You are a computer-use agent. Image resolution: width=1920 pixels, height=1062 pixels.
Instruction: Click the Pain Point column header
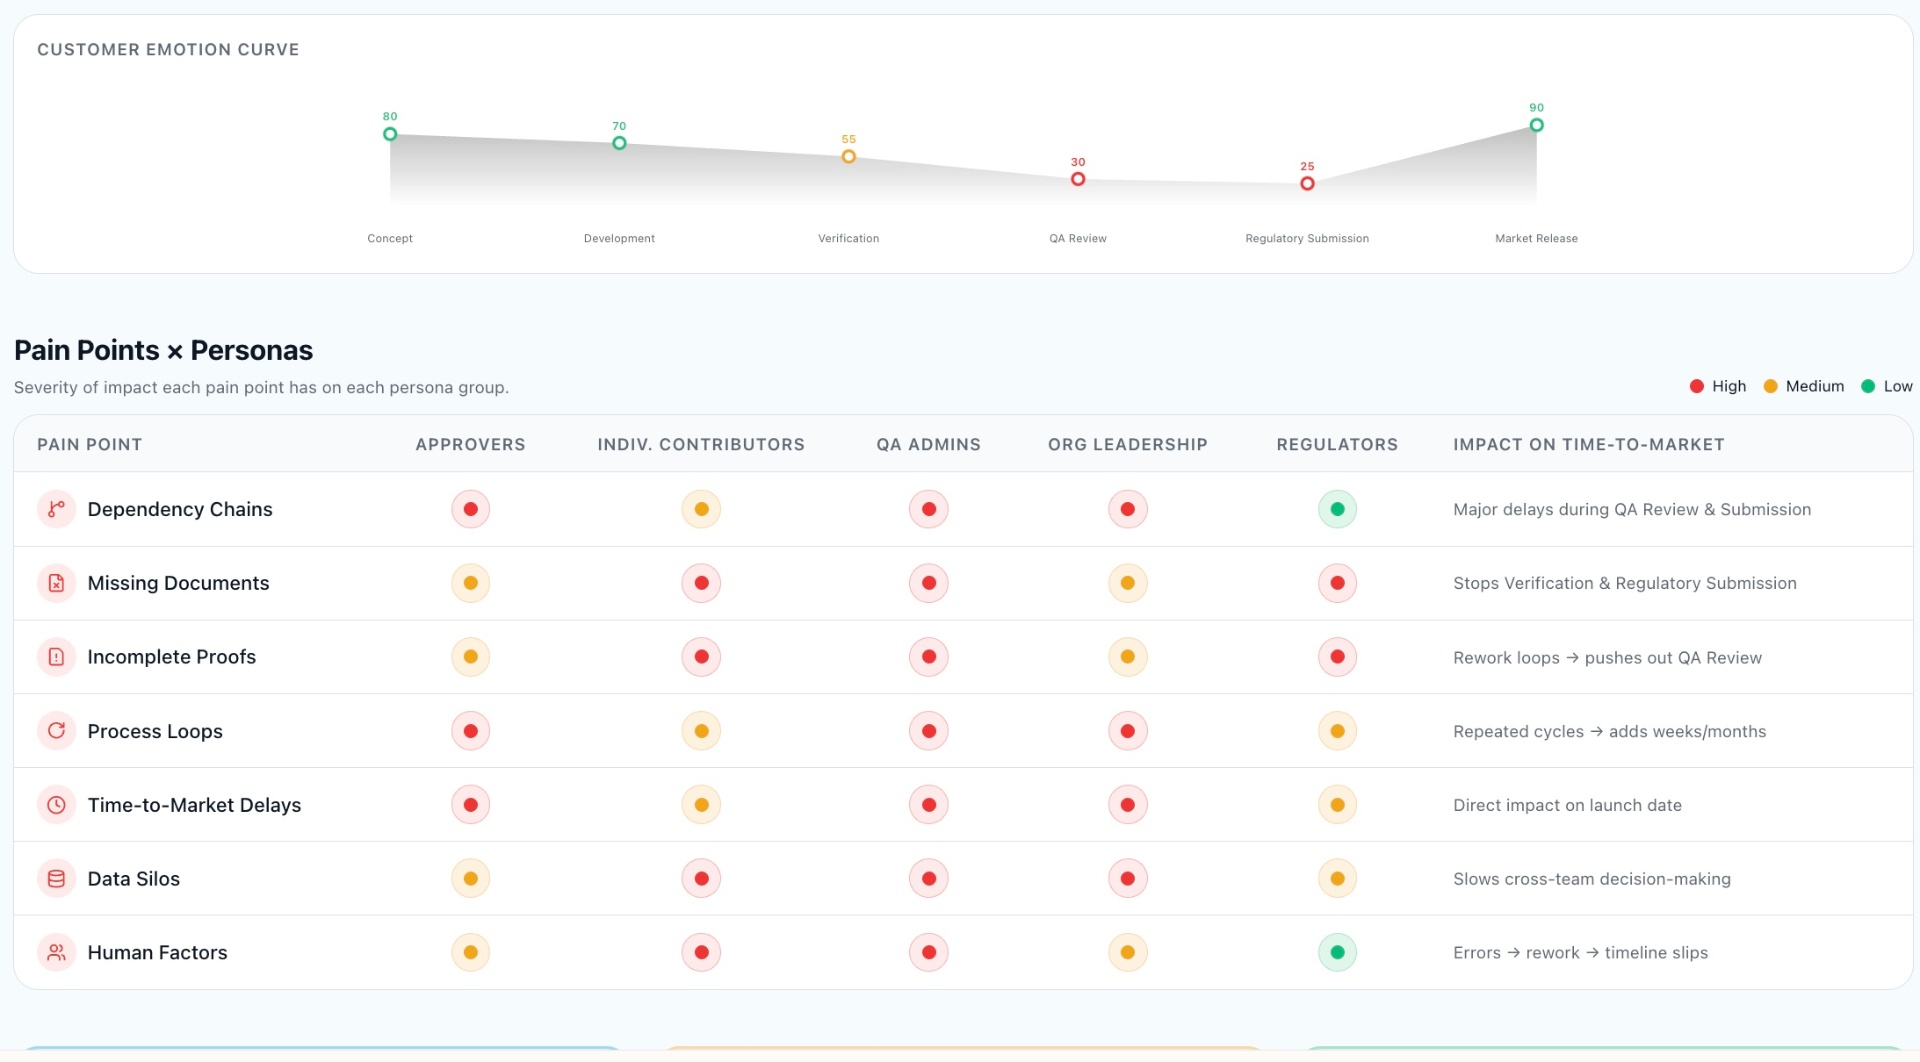click(89, 444)
